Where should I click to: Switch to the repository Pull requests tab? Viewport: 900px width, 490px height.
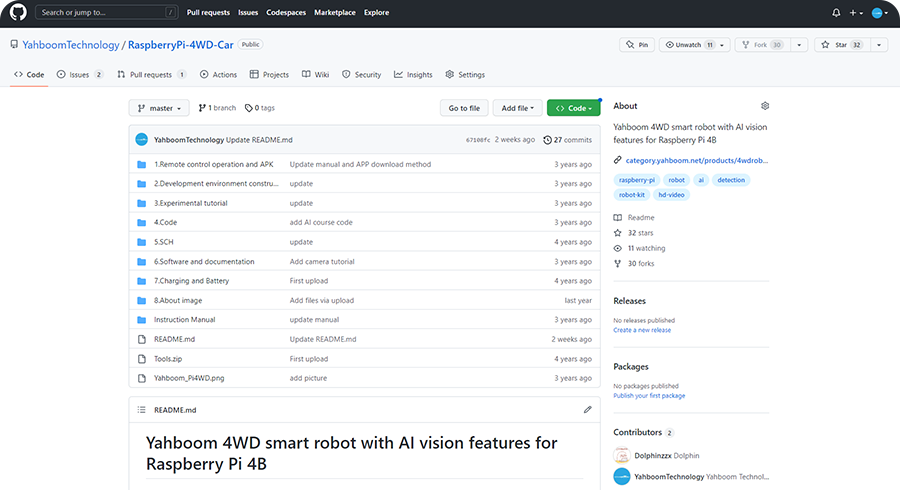pyautogui.click(x=152, y=75)
